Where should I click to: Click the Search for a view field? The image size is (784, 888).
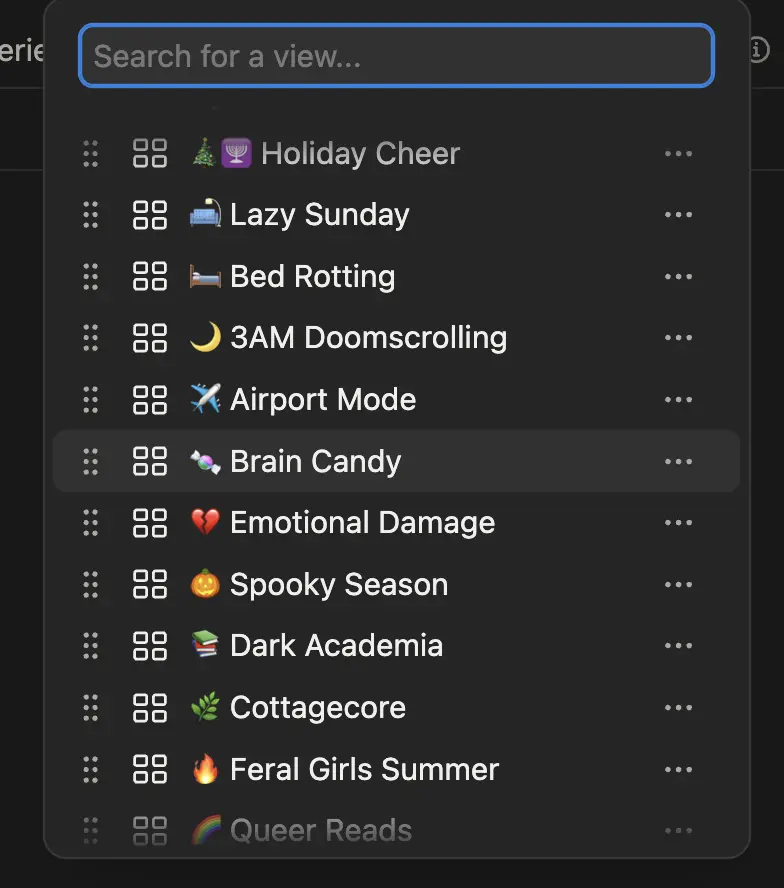[396, 56]
